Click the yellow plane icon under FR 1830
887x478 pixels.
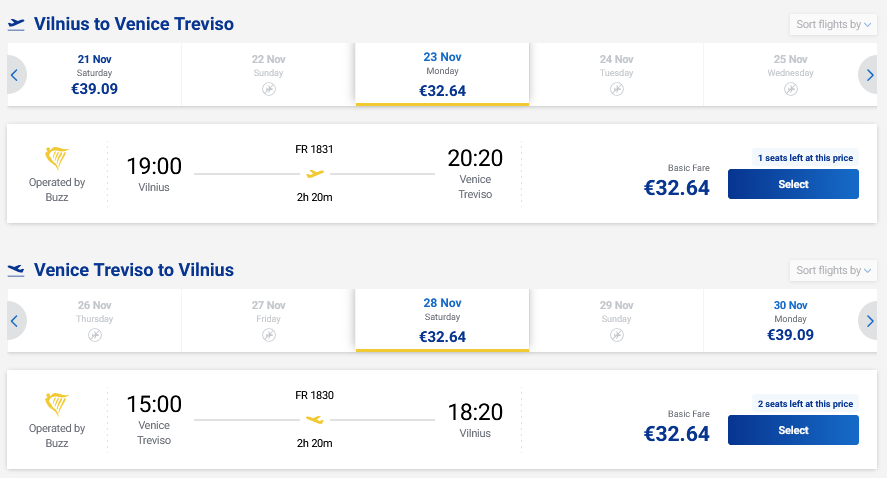pos(315,420)
